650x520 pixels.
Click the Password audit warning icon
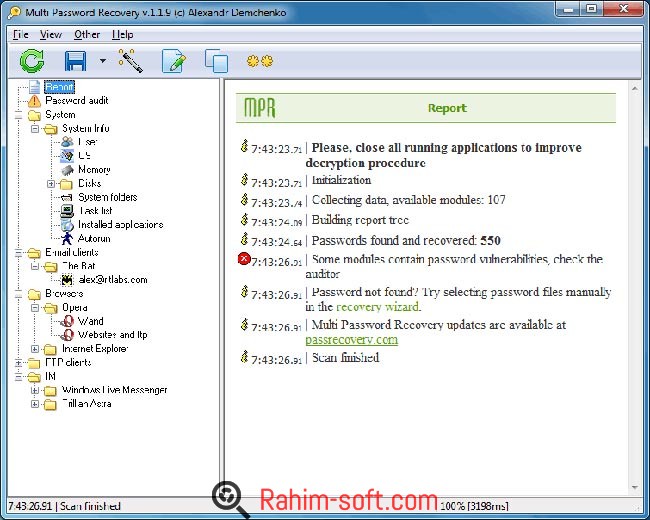[34, 100]
